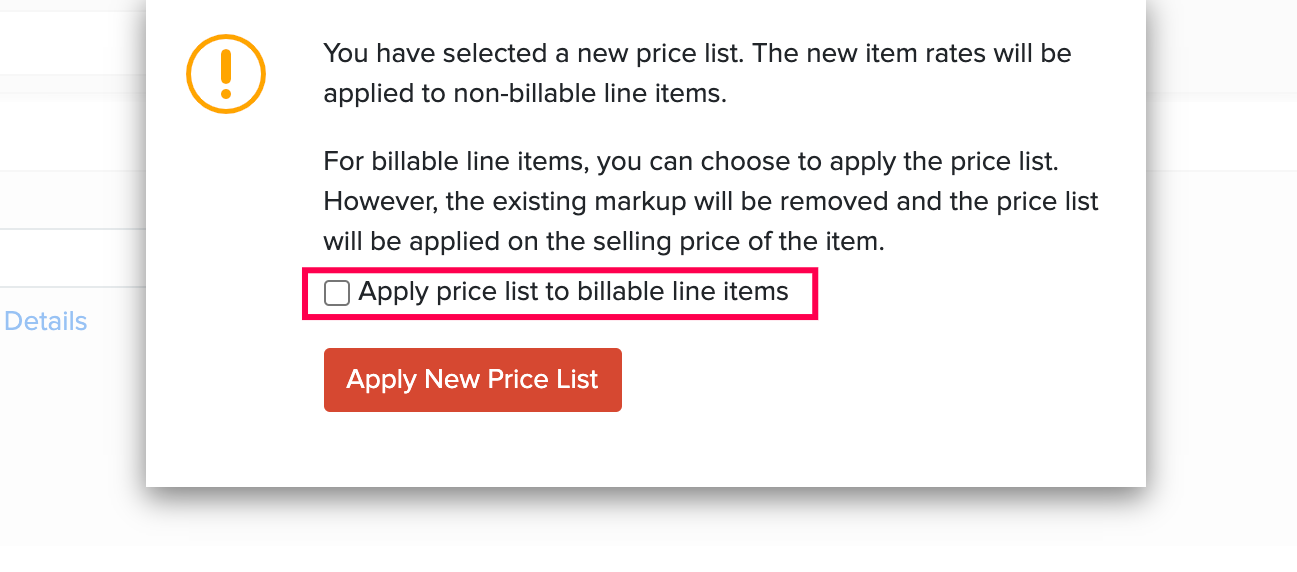Click the line "applied to non-billable line items."
Screen dimensions: 1297x572
524,94
